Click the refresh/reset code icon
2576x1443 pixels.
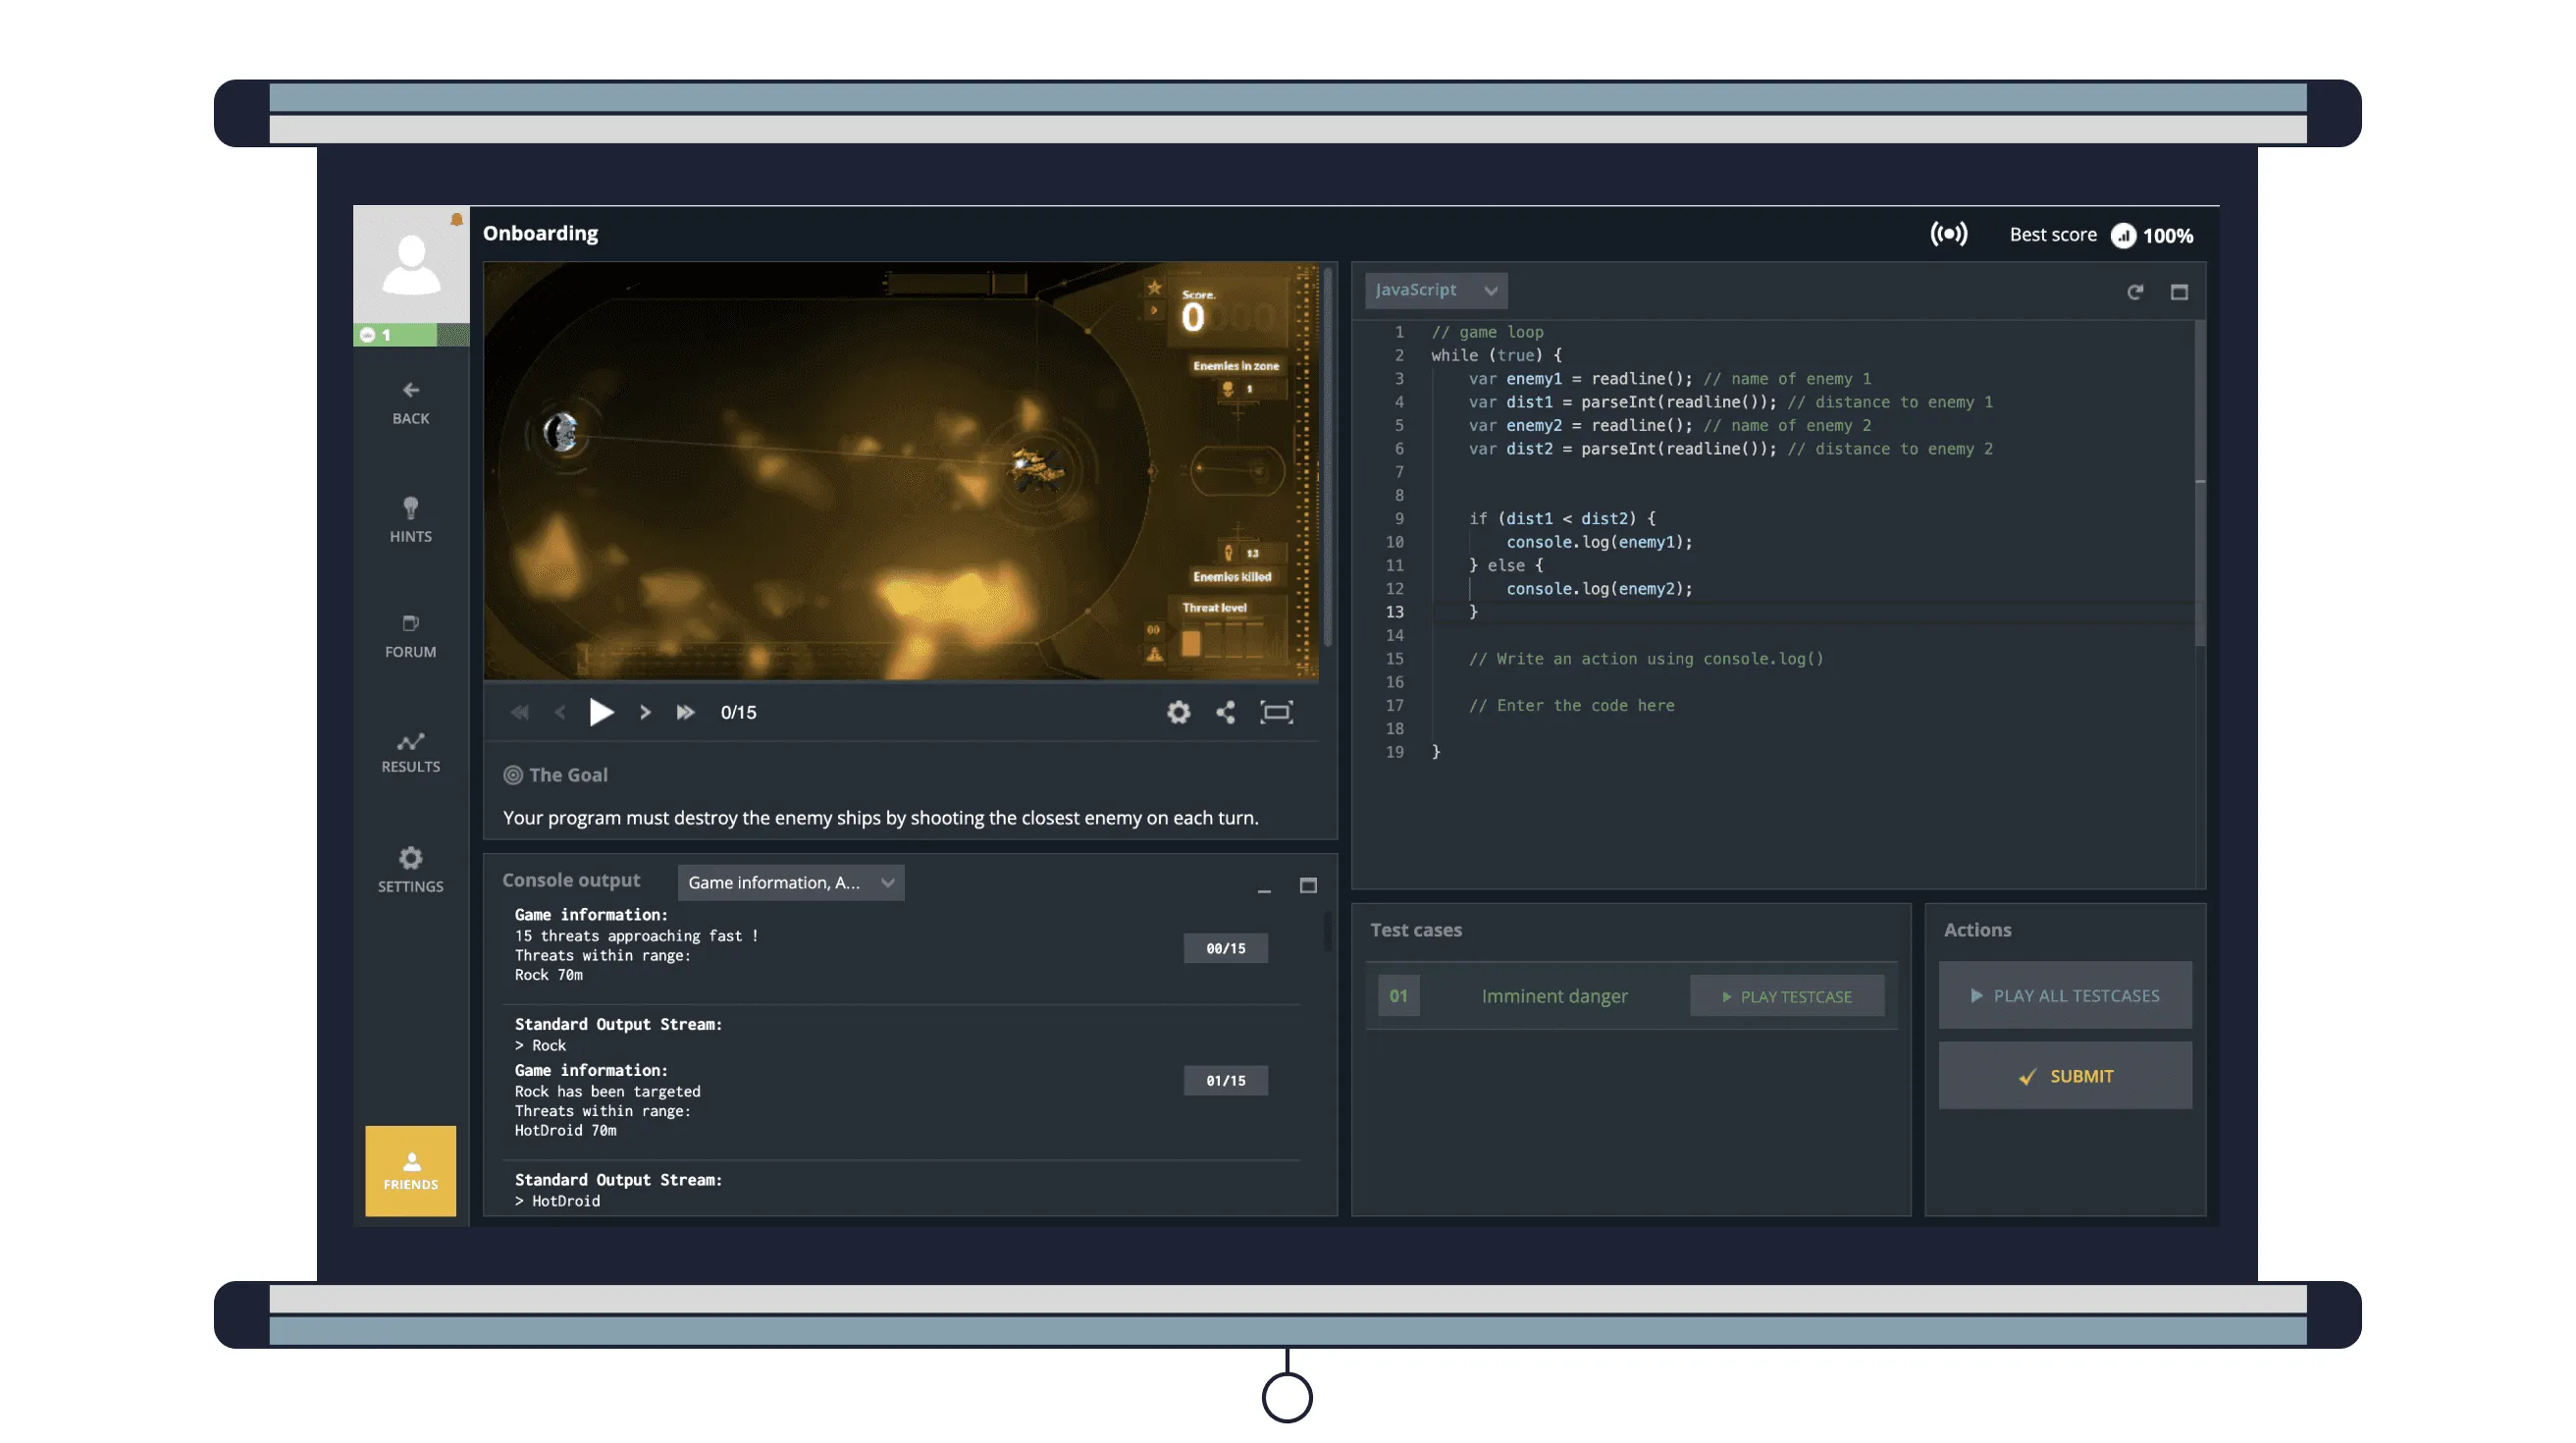pos(2135,291)
